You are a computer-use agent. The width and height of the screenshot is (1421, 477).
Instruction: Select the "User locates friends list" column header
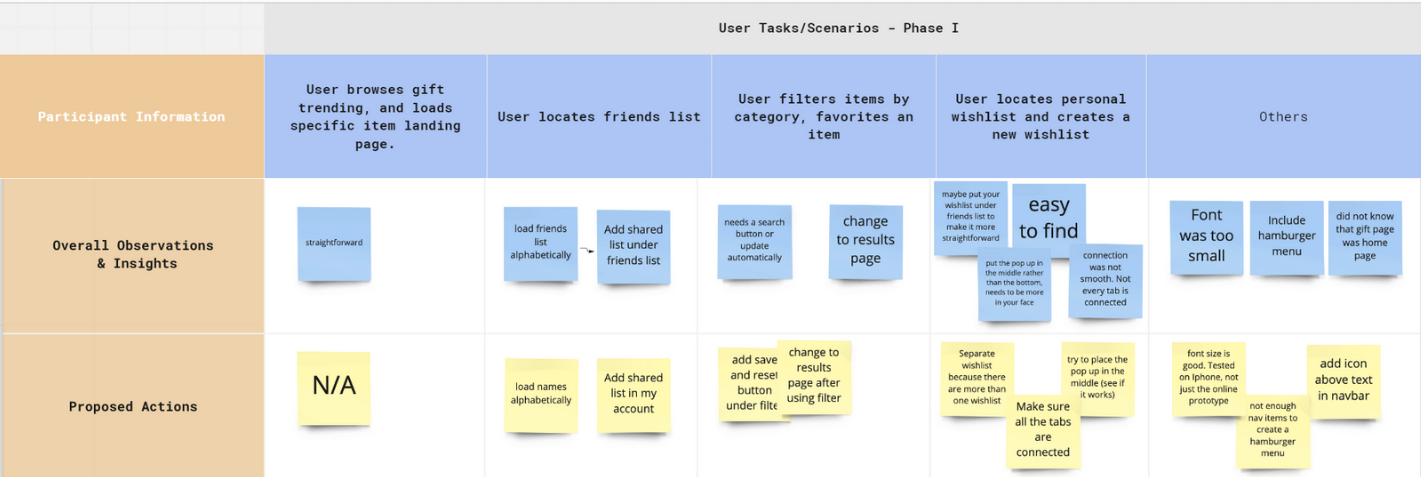point(599,117)
